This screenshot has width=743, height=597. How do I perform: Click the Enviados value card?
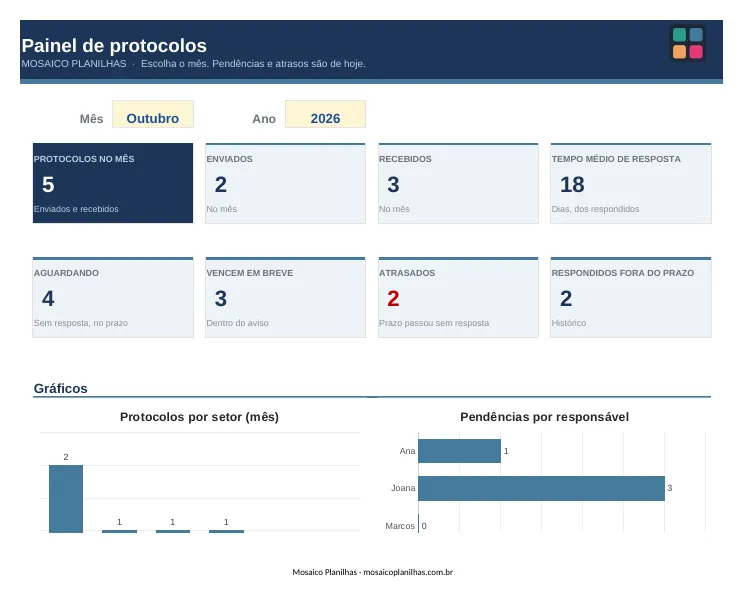point(285,183)
